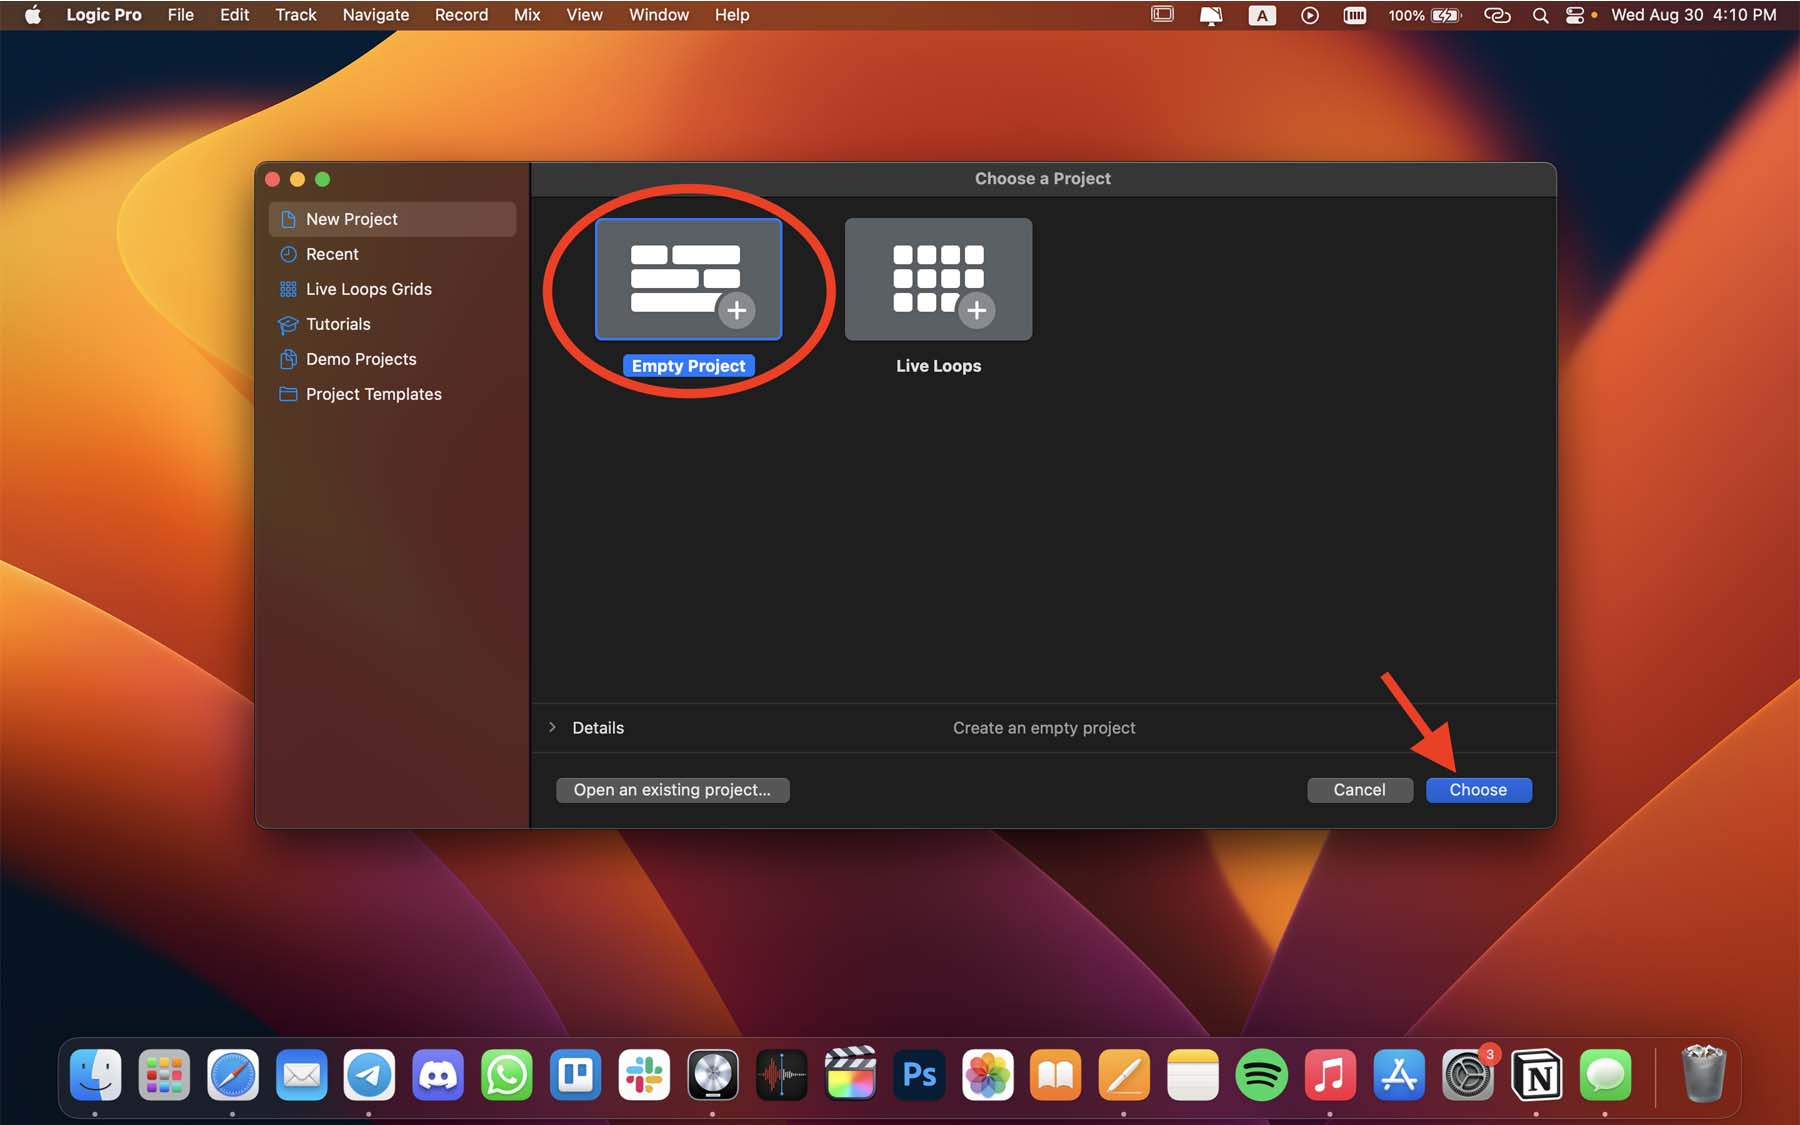Open Spotlight search in the menu bar

pos(1540,15)
